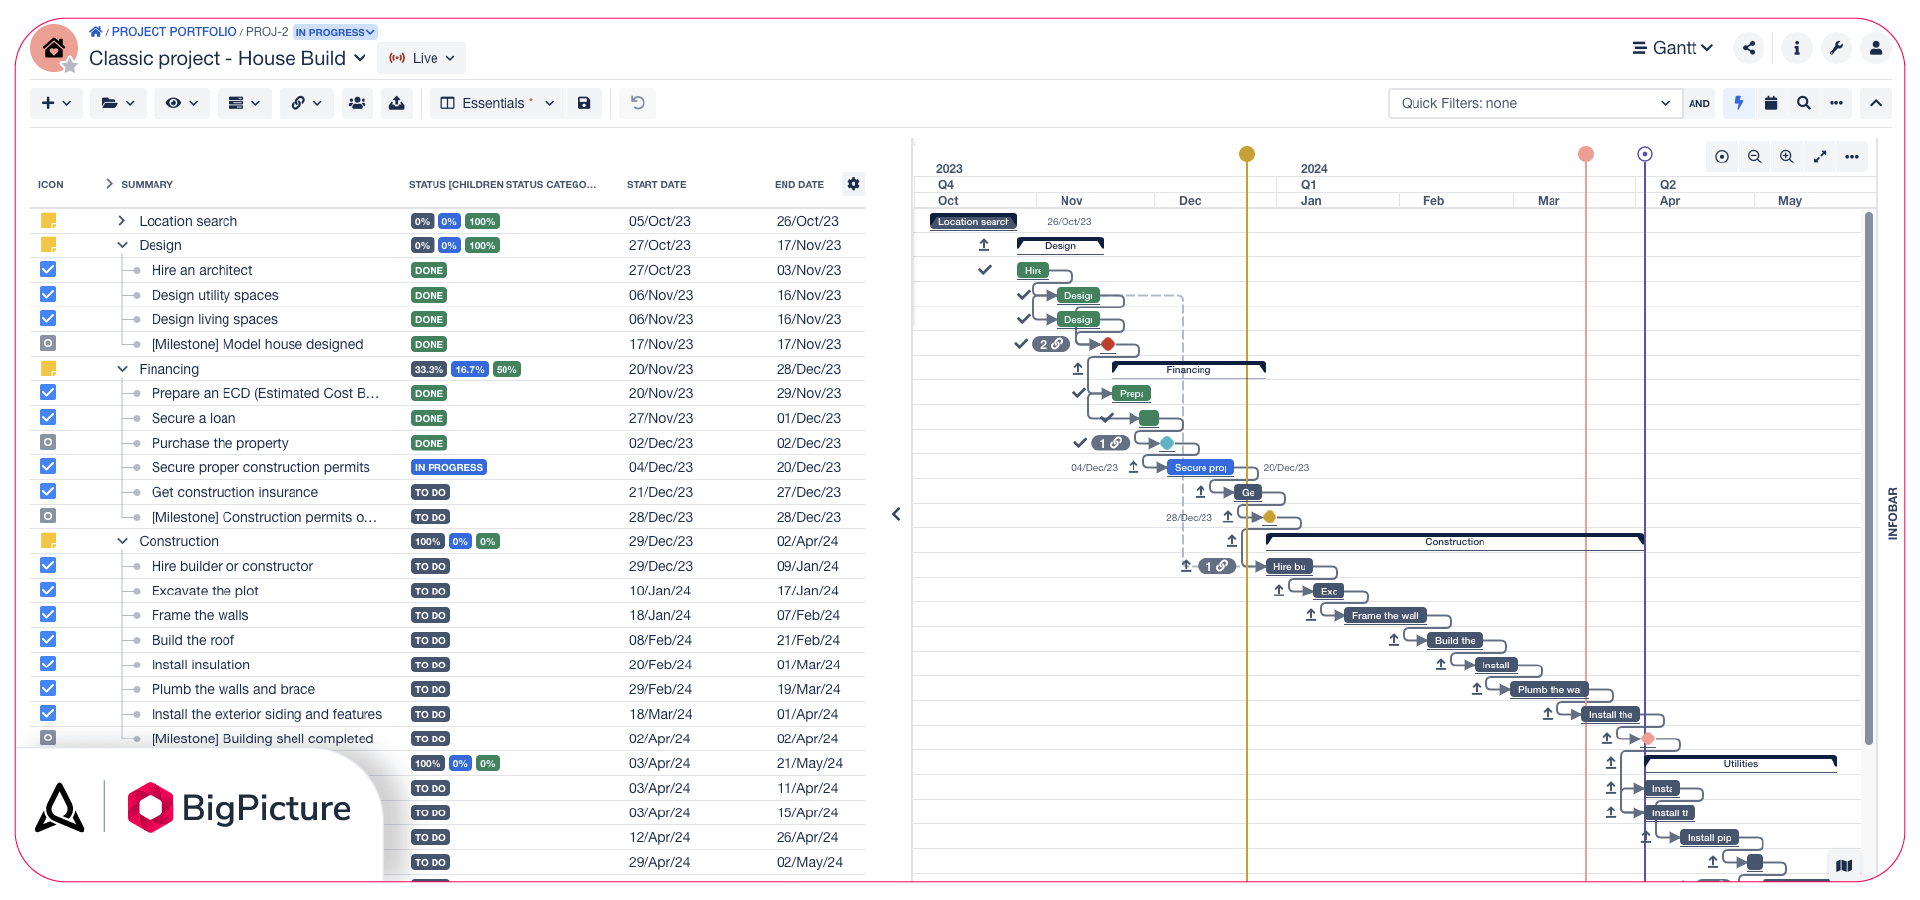Open the wrench settings icon
Viewport: 1920px width, 900px height.
1836,47
